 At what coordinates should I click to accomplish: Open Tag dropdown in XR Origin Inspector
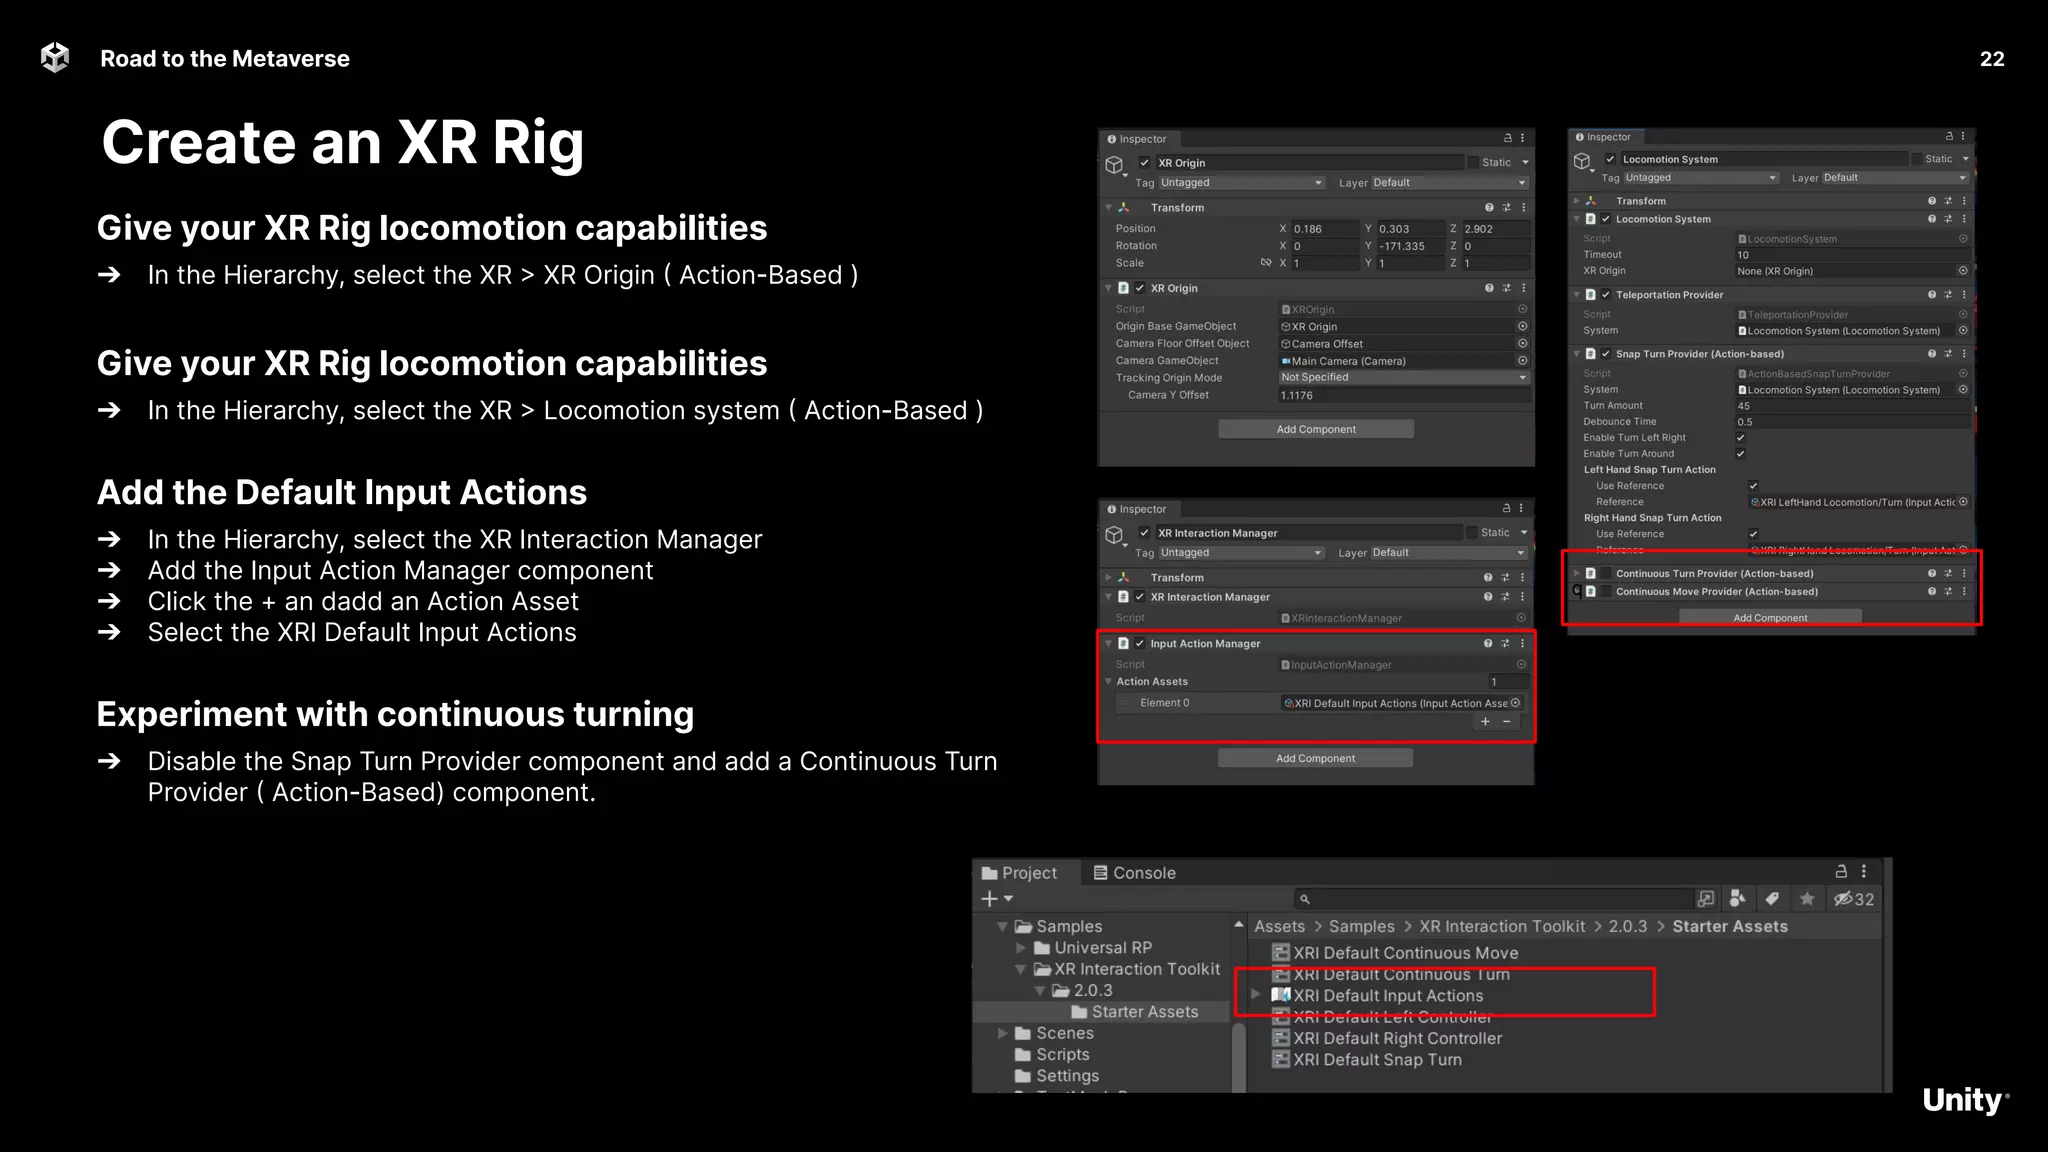(x=1242, y=183)
